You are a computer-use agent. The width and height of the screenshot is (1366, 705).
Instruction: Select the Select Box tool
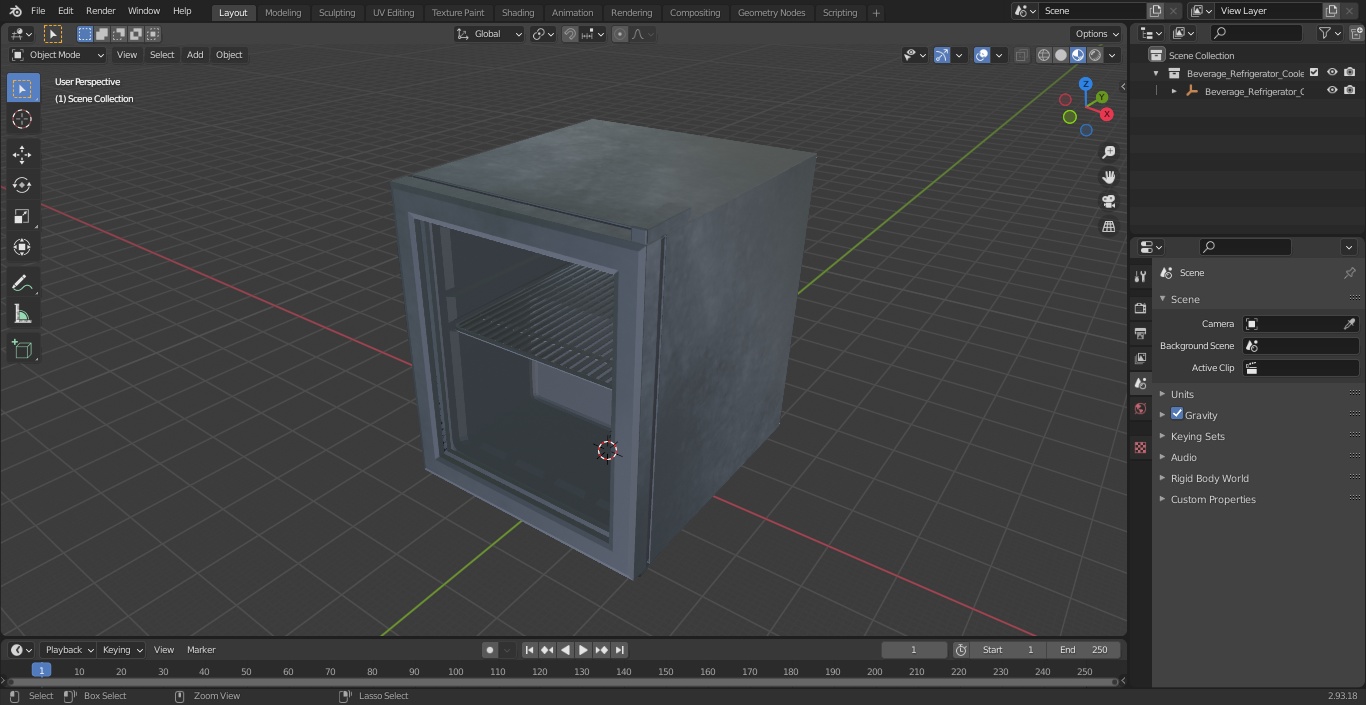pyautogui.click(x=22, y=89)
